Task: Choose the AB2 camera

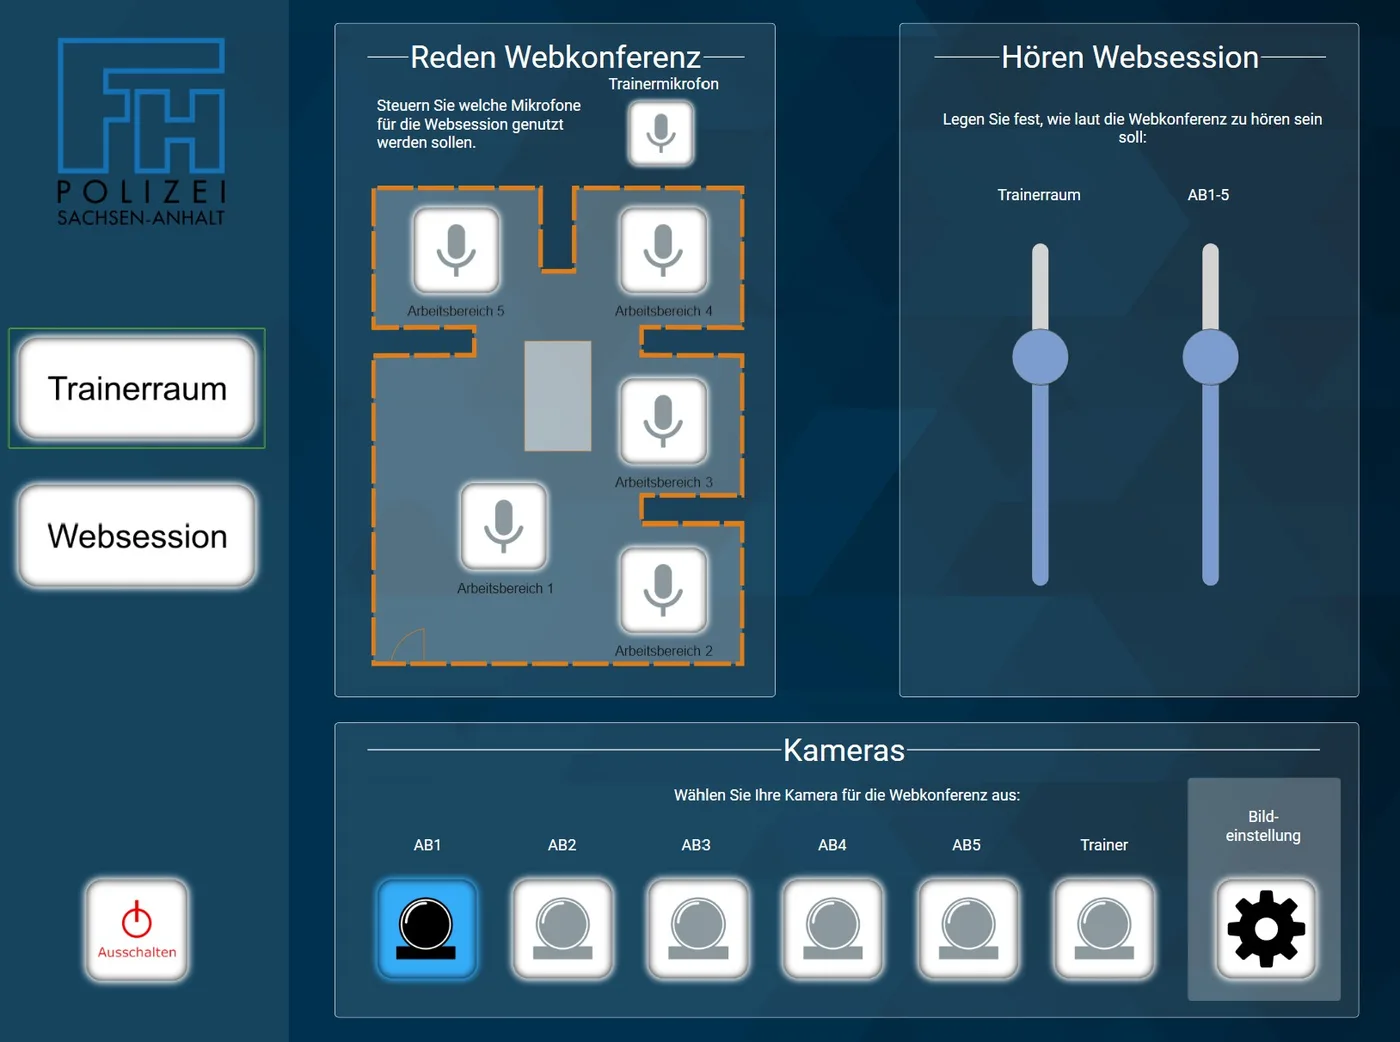Action: click(x=562, y=928)
